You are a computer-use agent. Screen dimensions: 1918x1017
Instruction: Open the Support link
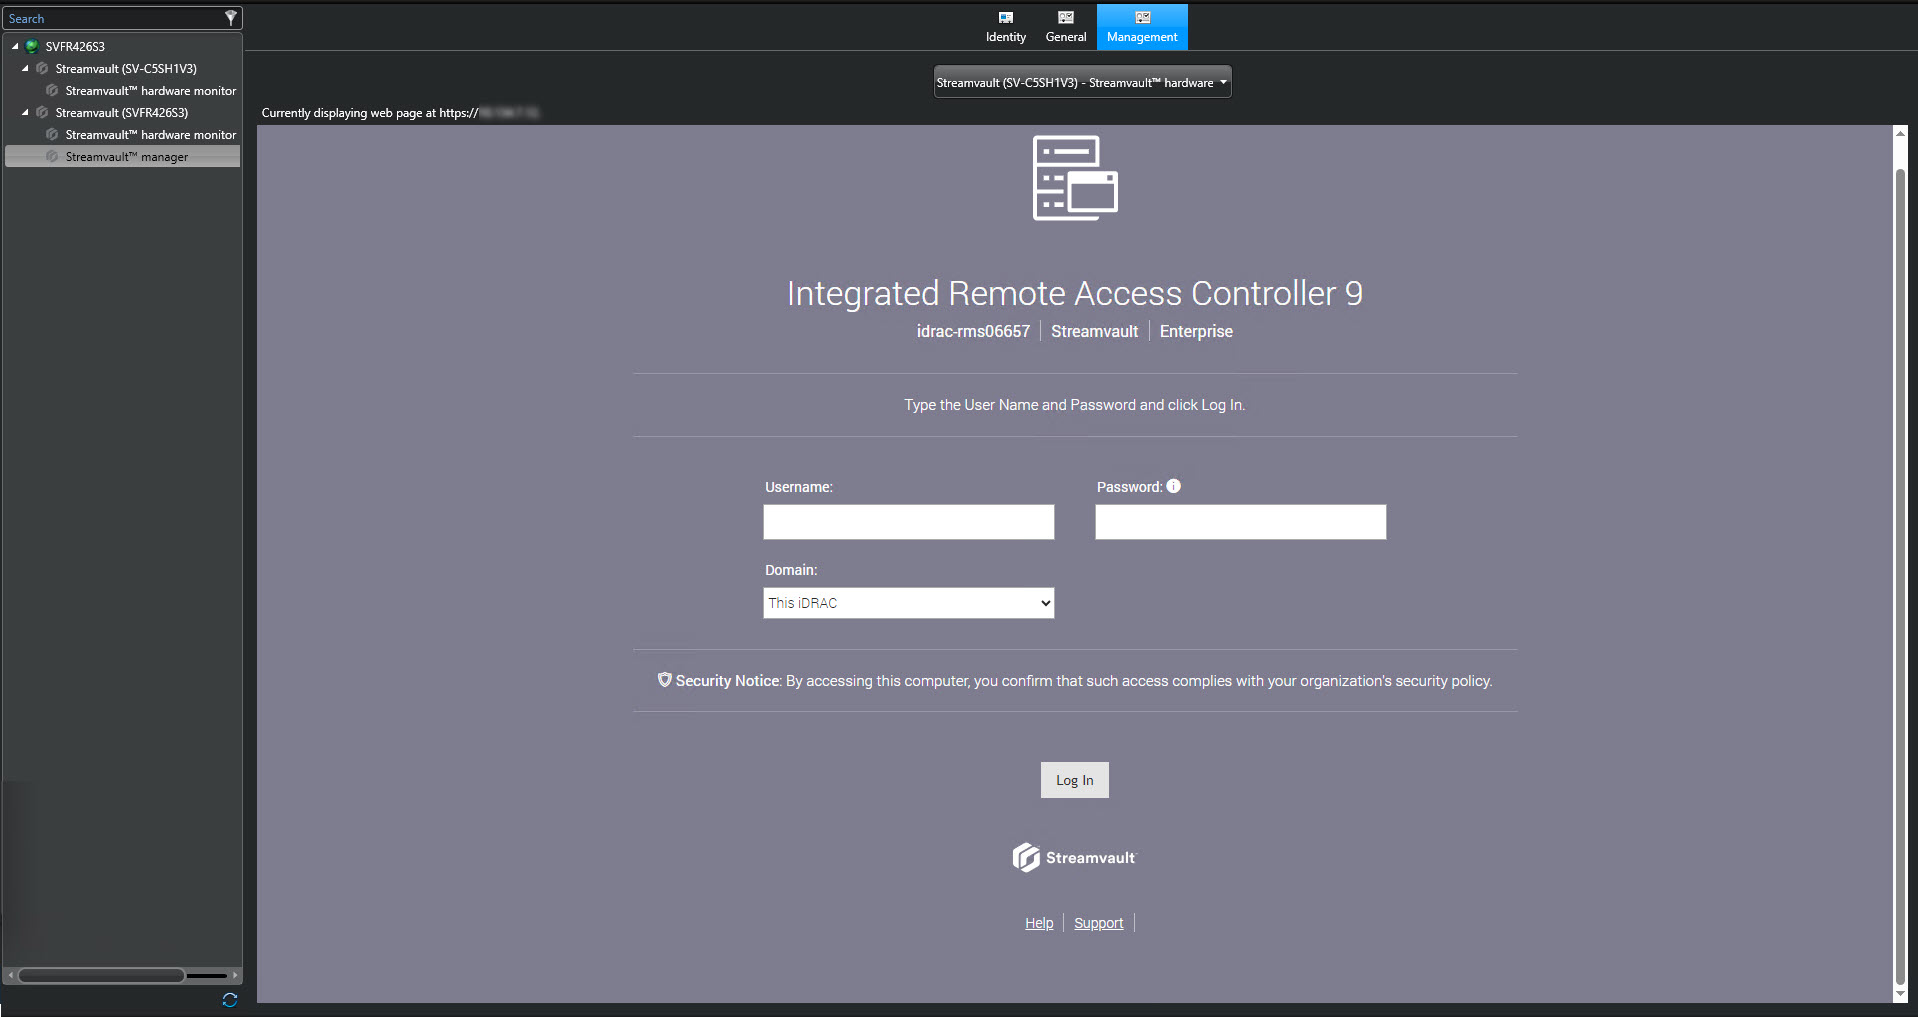[1098, 922]
